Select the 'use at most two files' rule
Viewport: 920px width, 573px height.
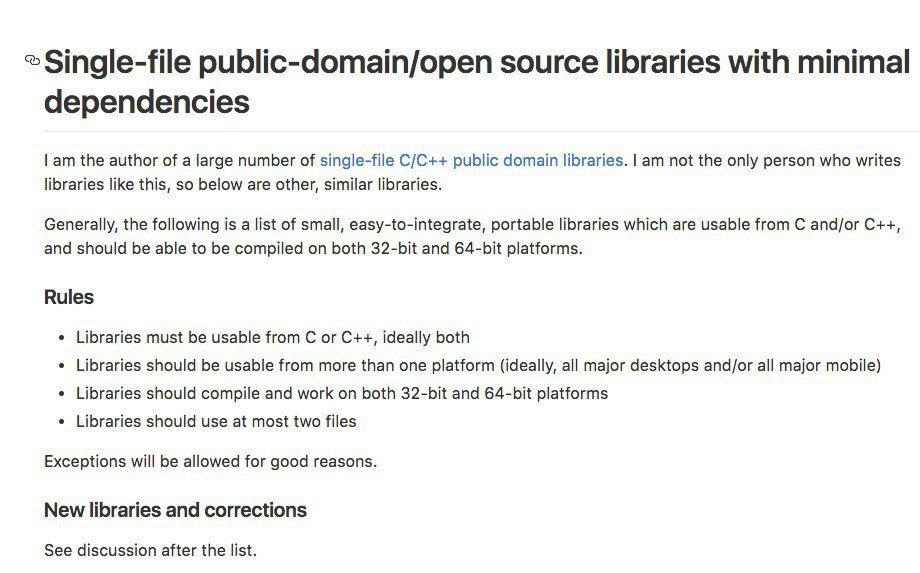pyautogui.click(x=216, y=421)
